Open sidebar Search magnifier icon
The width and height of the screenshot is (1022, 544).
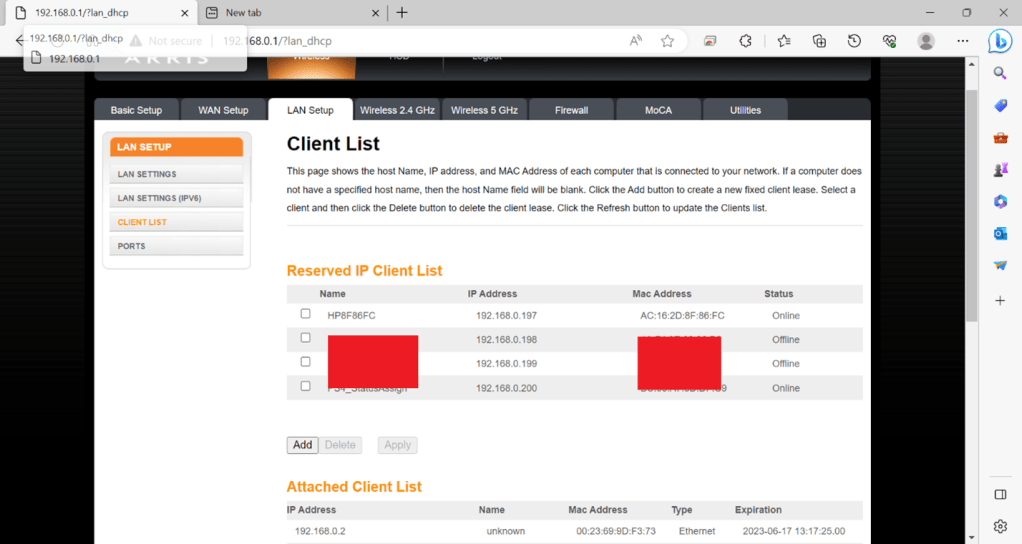click(x=999, y=73)
